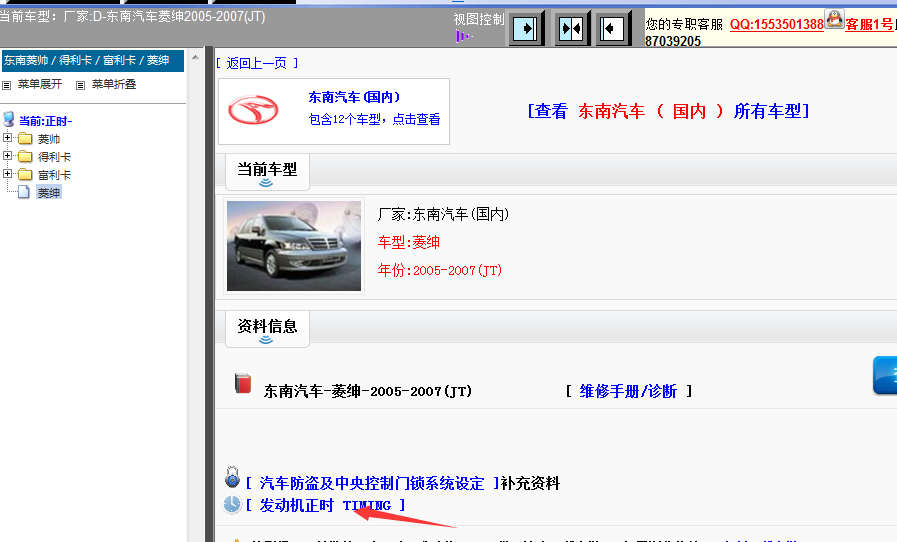This screenshot has width=897, height=542.
Task: Click the left panel scrollbar up arrow
Action: [195, 57]
